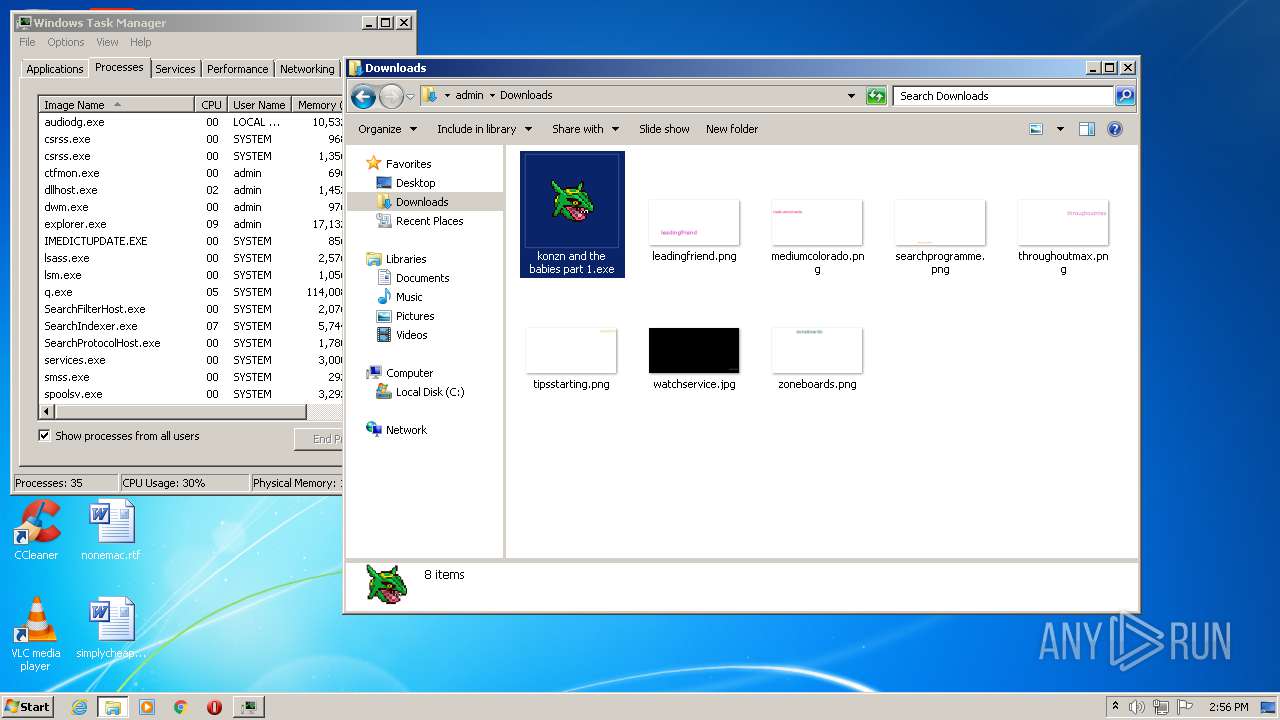Select tipsstarting.png file
Viewport: 1280px width, 720px height.
571,359
